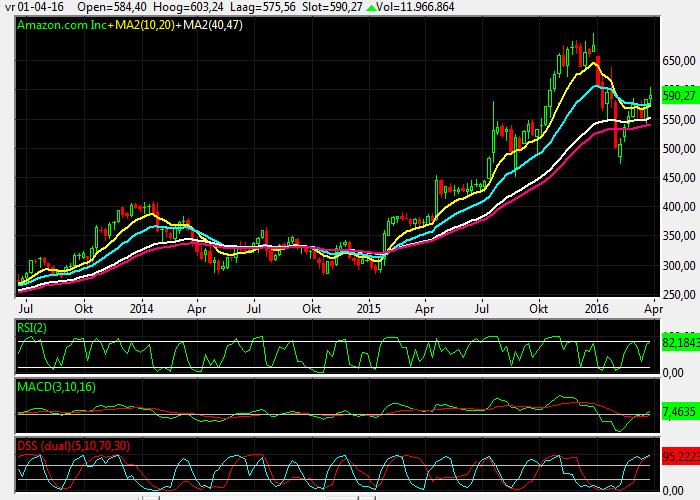Click the green 7,4635 MACD value tag

(679, 411)
